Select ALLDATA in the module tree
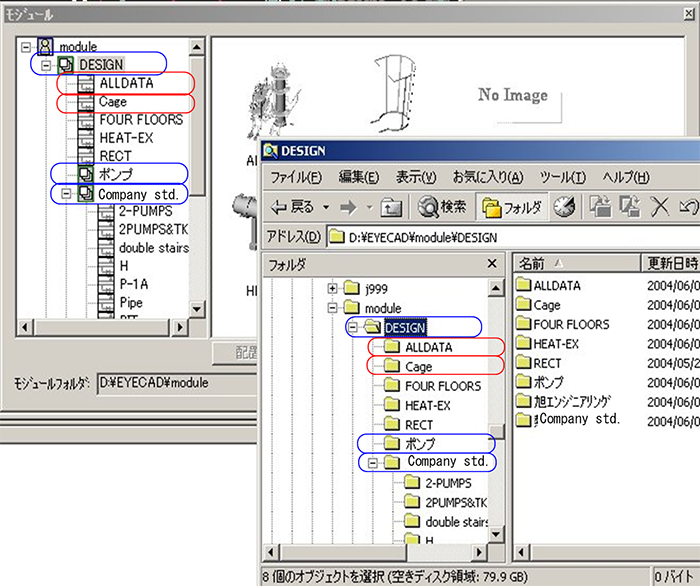This screenshot has height=586, width=700. (123, 83)
